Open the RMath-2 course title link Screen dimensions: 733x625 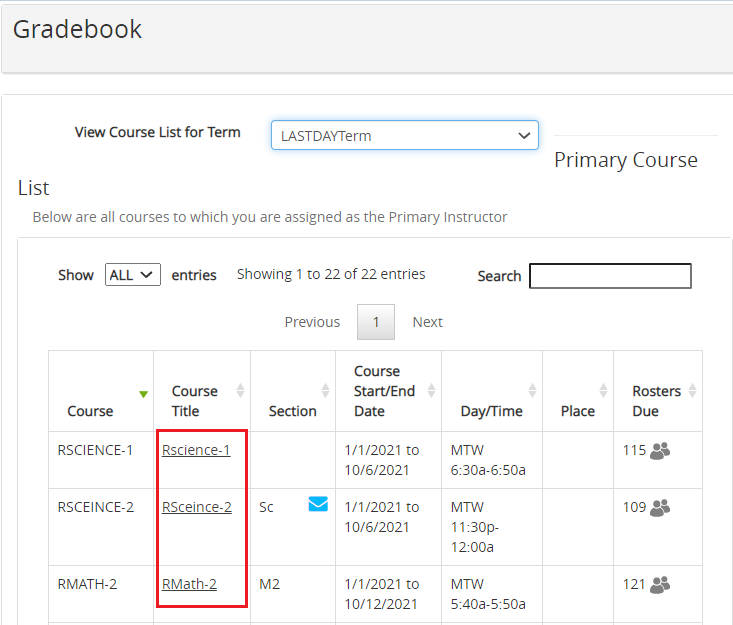[189, 584]
